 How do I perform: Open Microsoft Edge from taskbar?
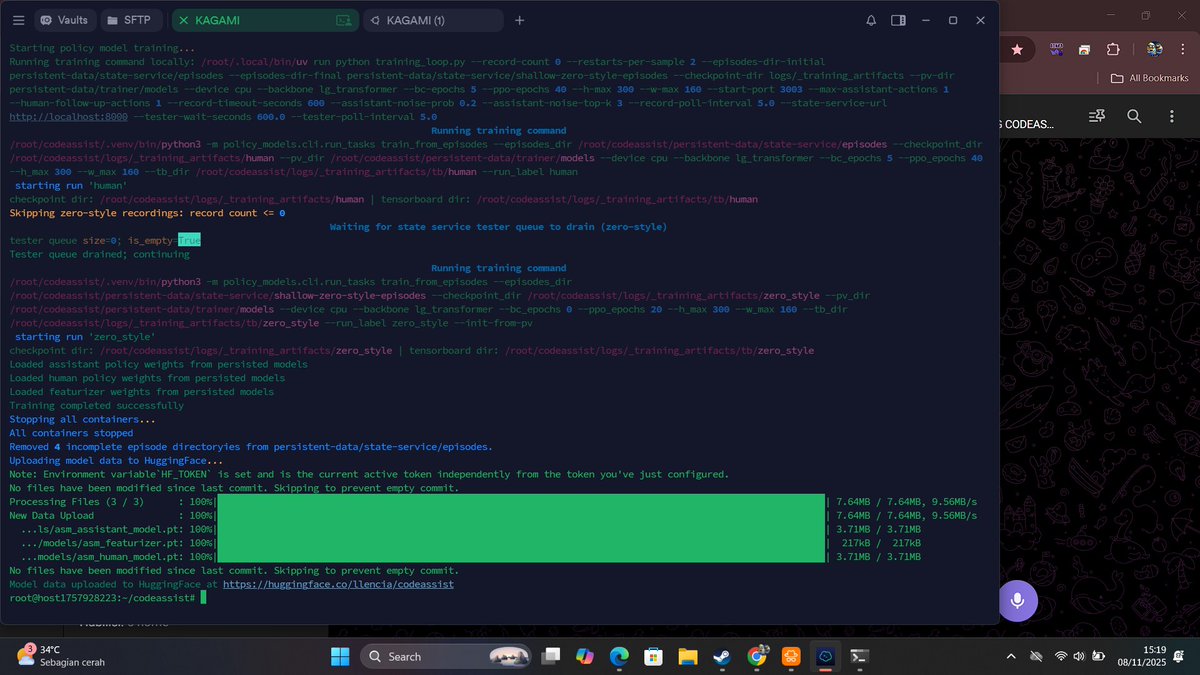pos(619,656)
